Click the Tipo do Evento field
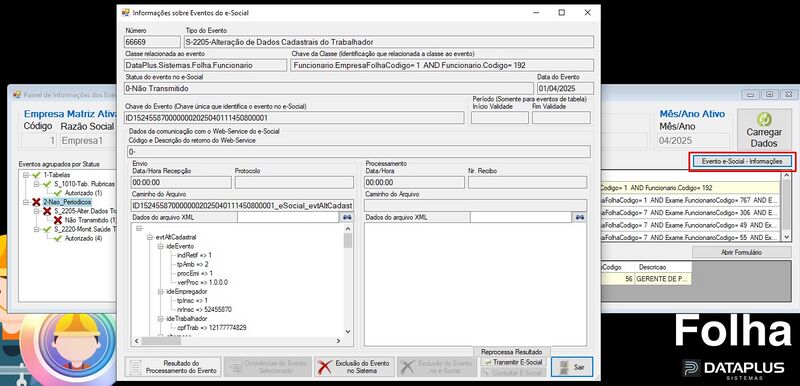The height and width of the screenshot is (386, 800). (x=389, y=42)
